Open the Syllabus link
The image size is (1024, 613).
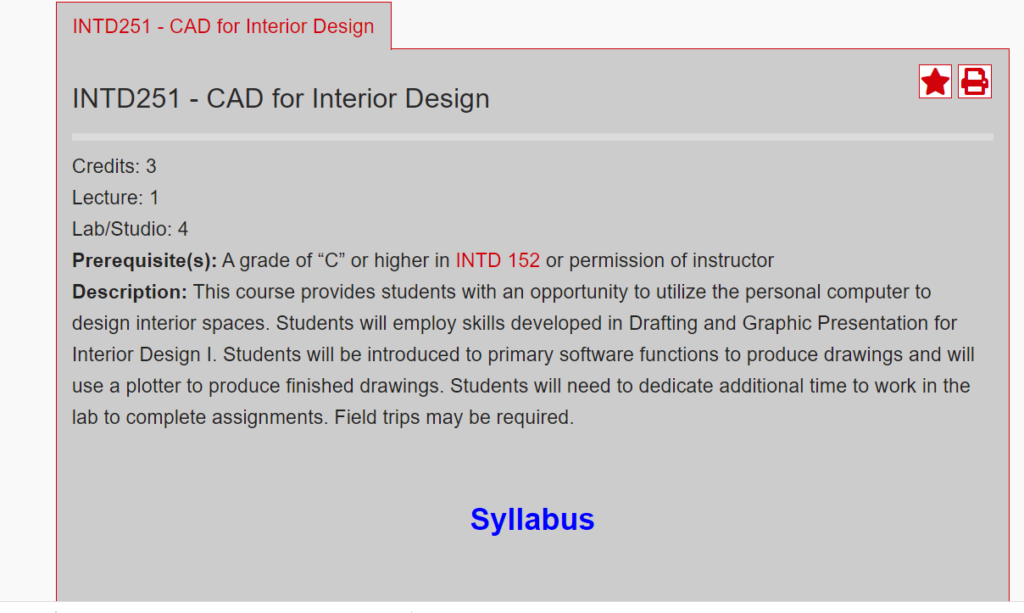532,520
